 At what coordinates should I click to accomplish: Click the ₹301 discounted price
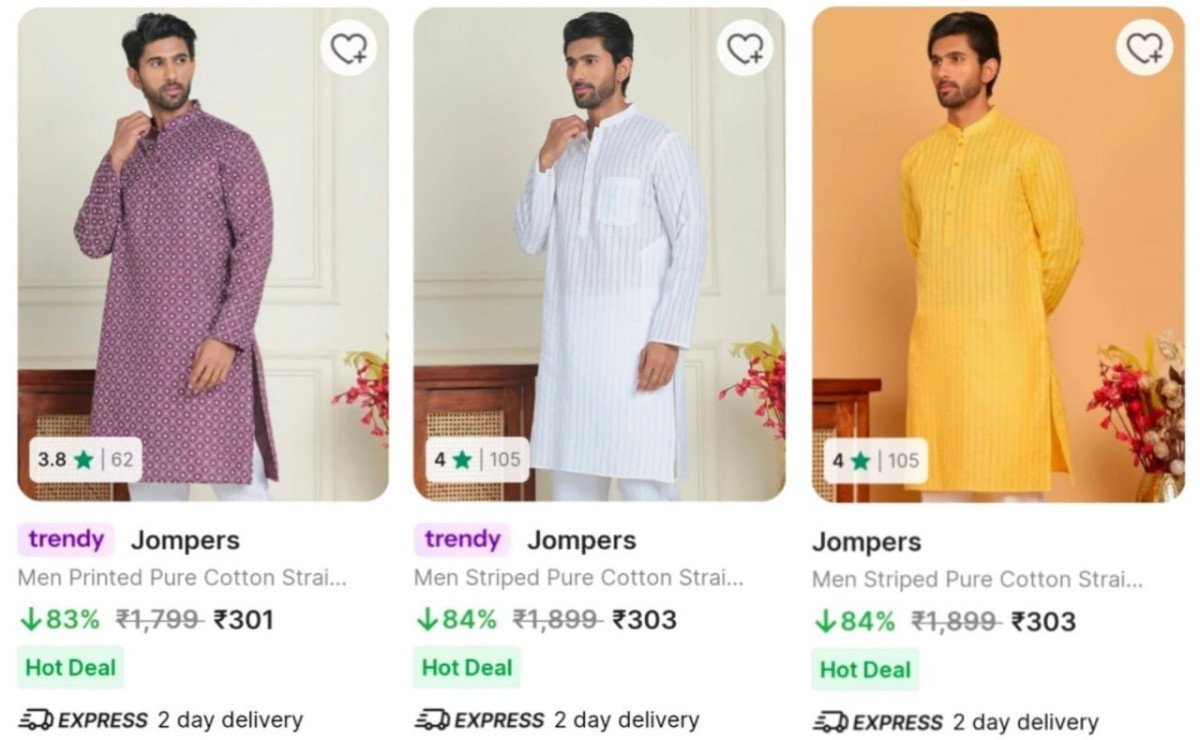pyautogui.click(x=244, y=620)
